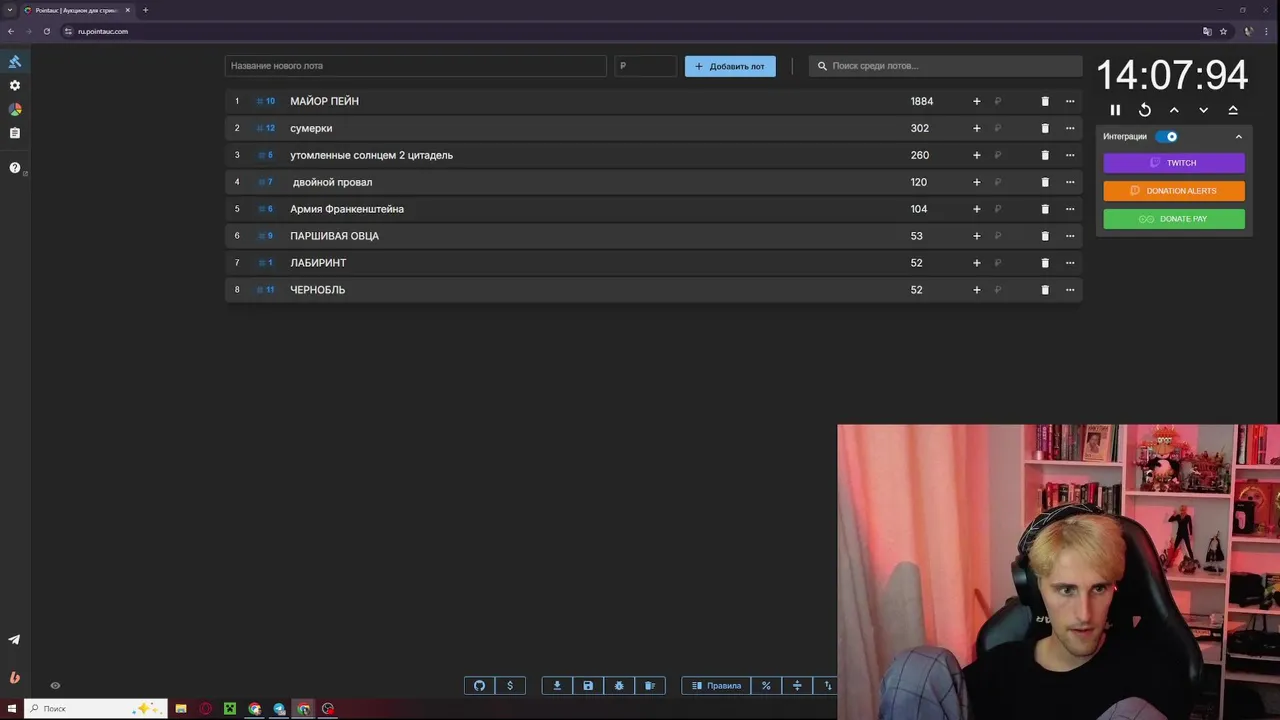Open more options for МАЙОР ПЕЙН
Image resolution: width=1280 pixels, height=720 pixels.
tap(1070, 101)
